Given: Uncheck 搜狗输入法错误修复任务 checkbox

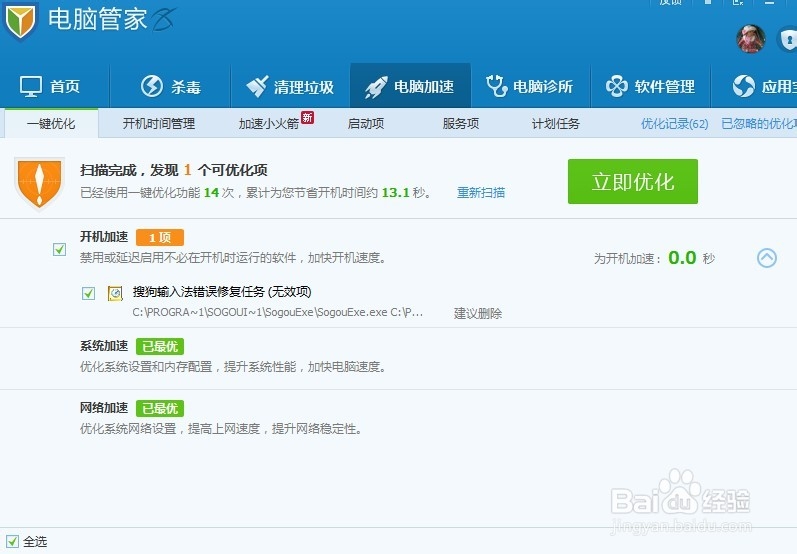Looking at the screenshot, I should (x=88, y=293).
